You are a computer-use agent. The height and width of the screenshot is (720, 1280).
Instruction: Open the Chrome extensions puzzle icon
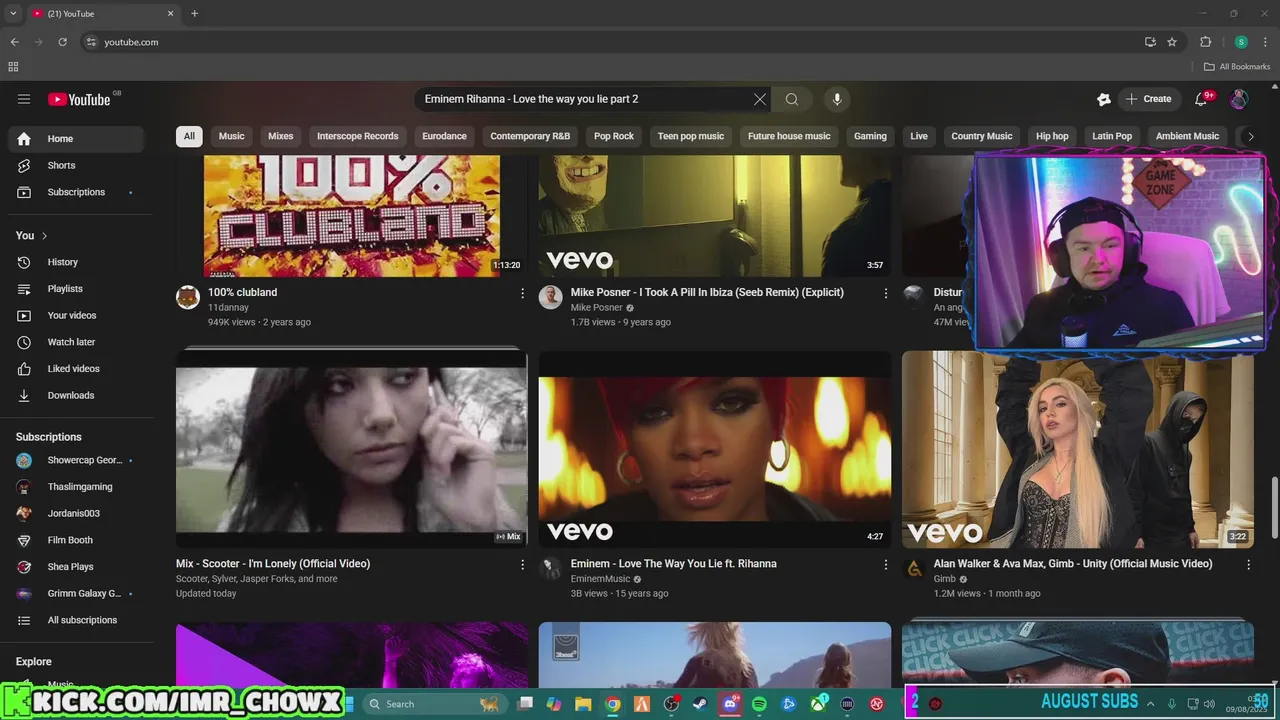tap(1205, 42)
